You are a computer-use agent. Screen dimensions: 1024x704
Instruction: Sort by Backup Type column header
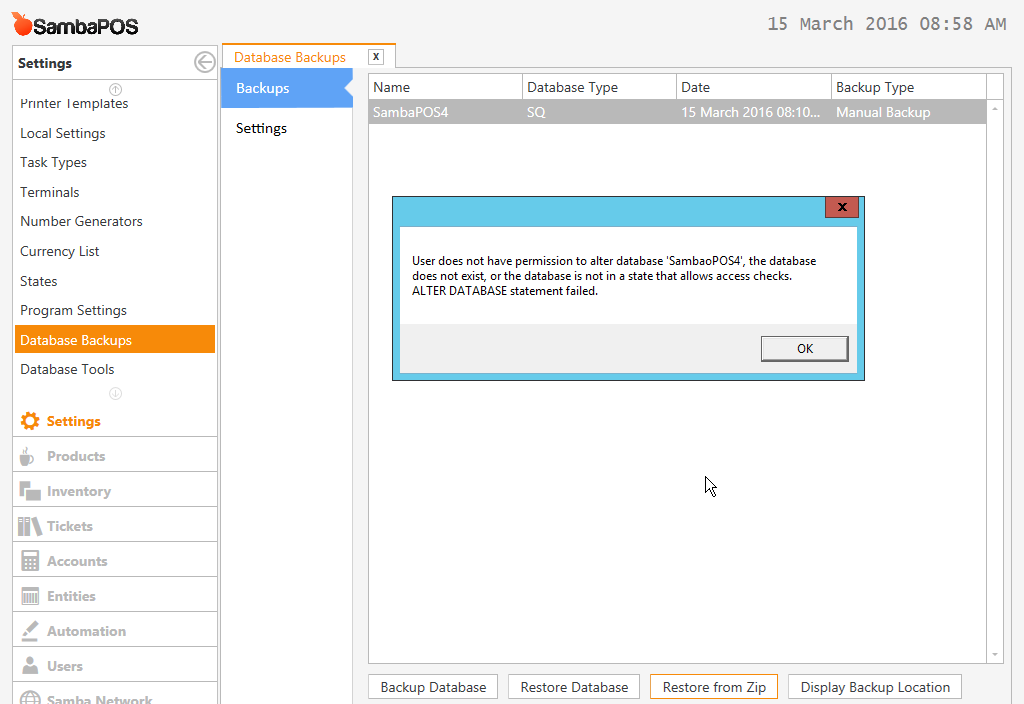tap(908, 87)
